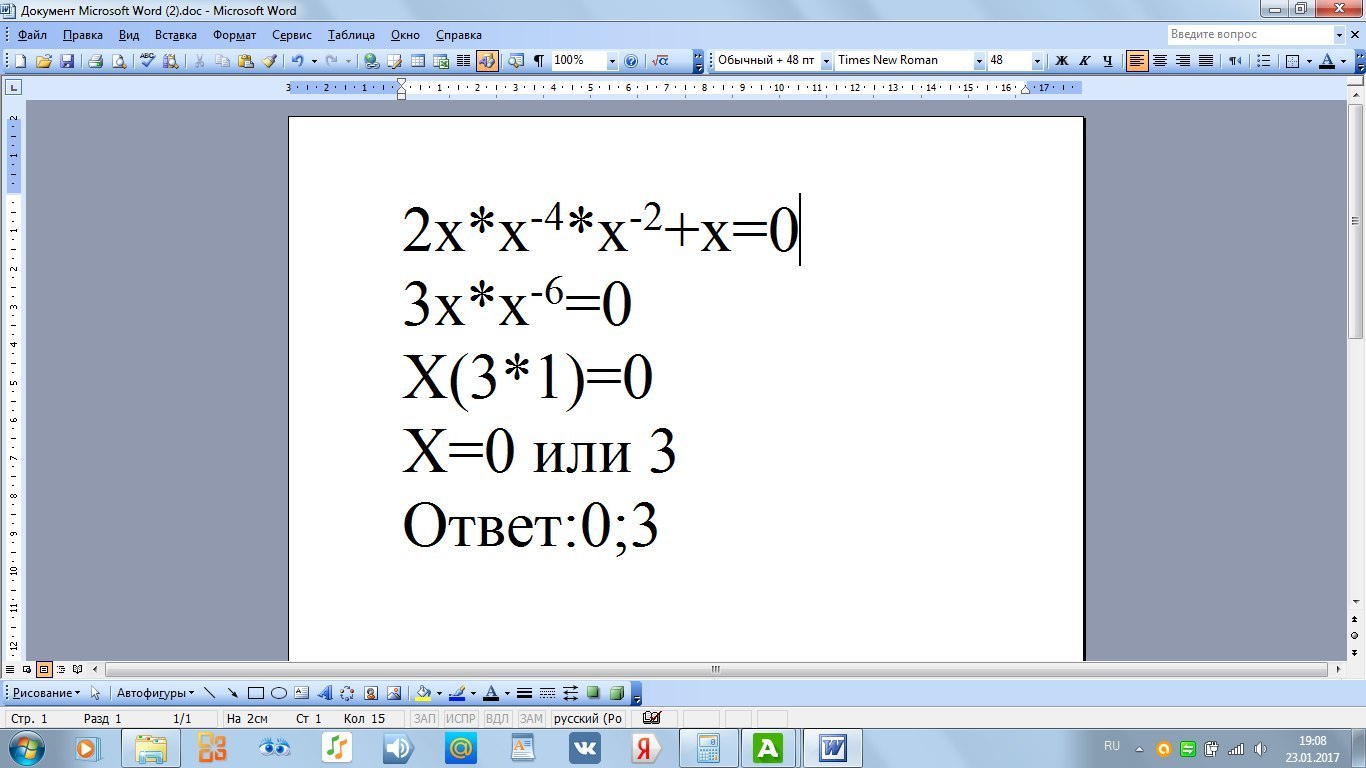Open the font size 48 dropdown

pos(1037,61)
